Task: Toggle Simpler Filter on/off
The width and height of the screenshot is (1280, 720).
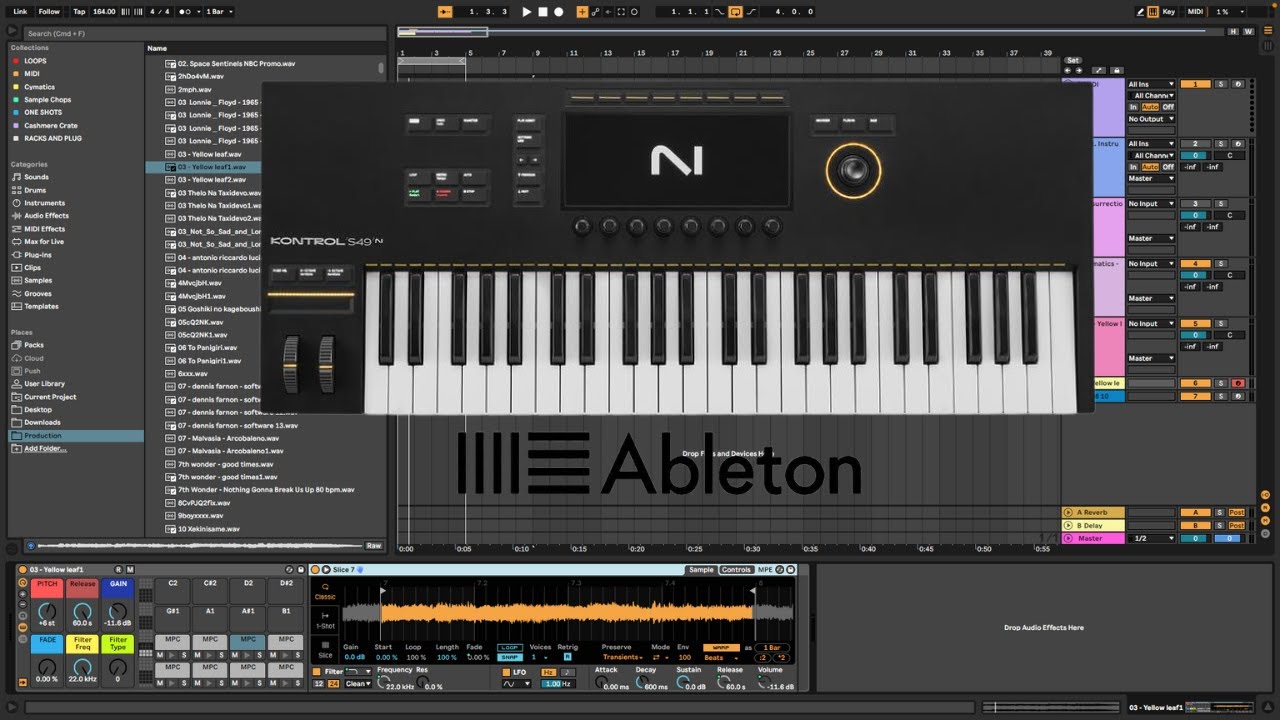Action: coord(317,672)
